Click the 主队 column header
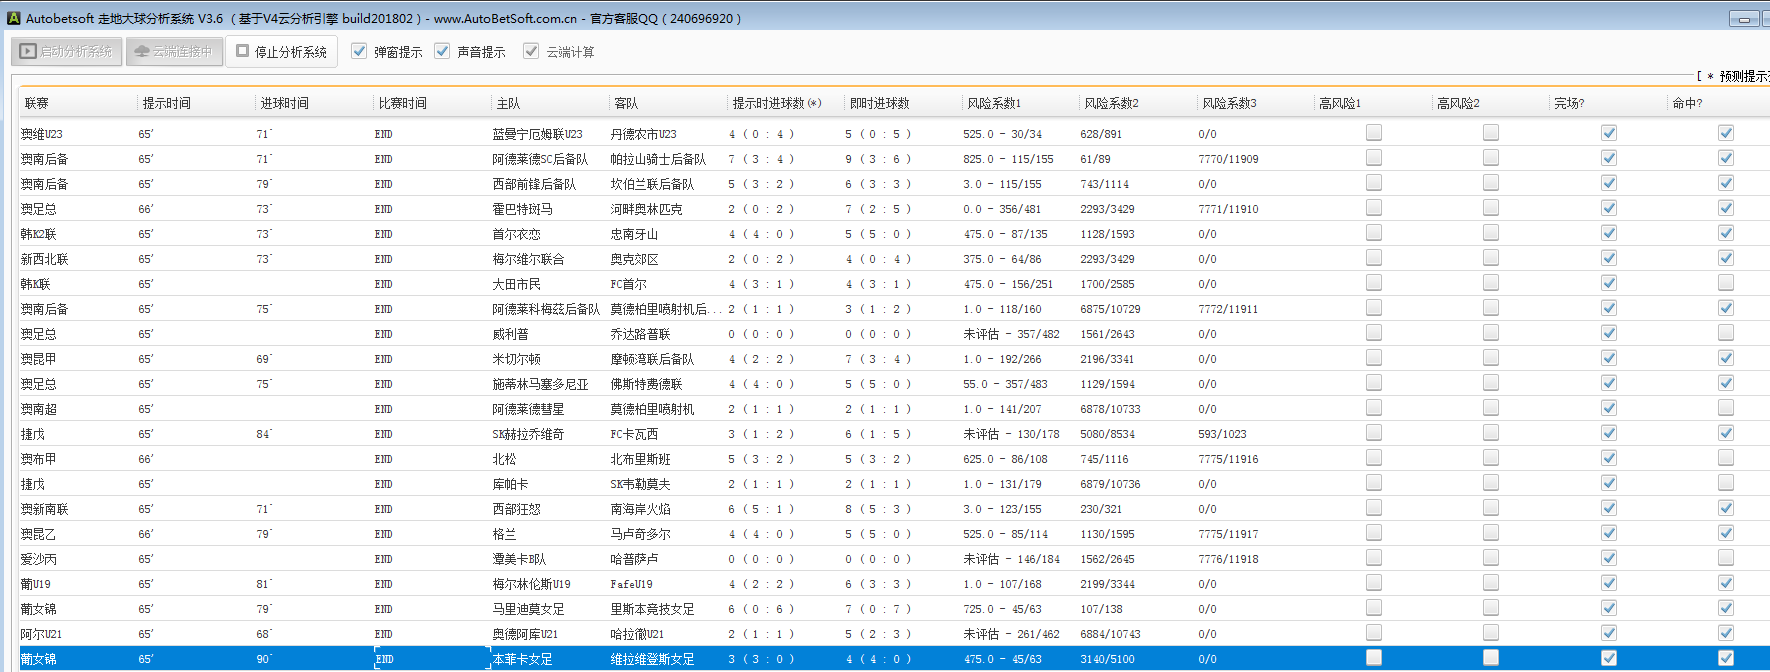 pyautogui.click(x=508, y=103)
